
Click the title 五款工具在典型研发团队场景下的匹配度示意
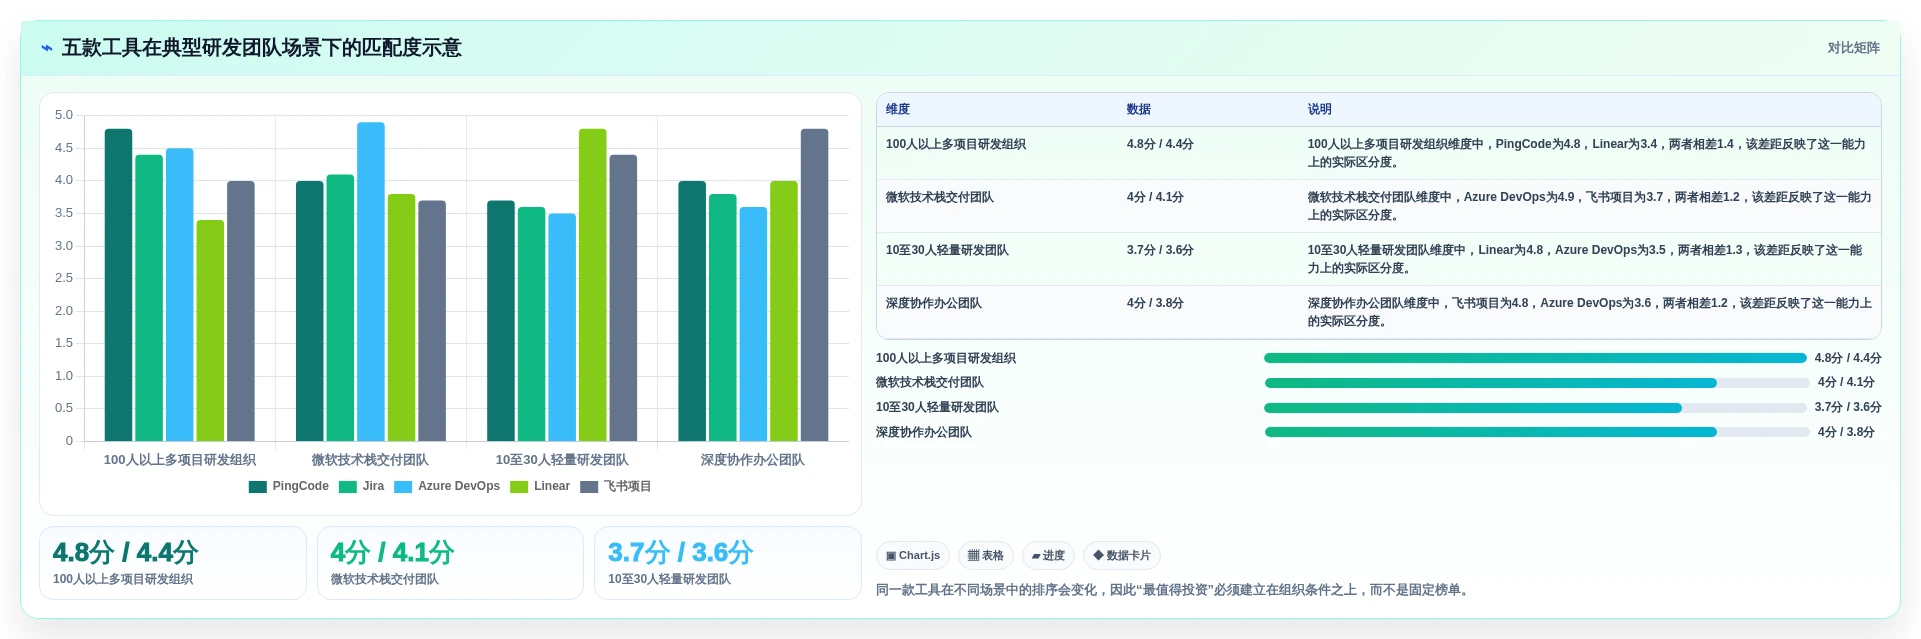point(262,48)
